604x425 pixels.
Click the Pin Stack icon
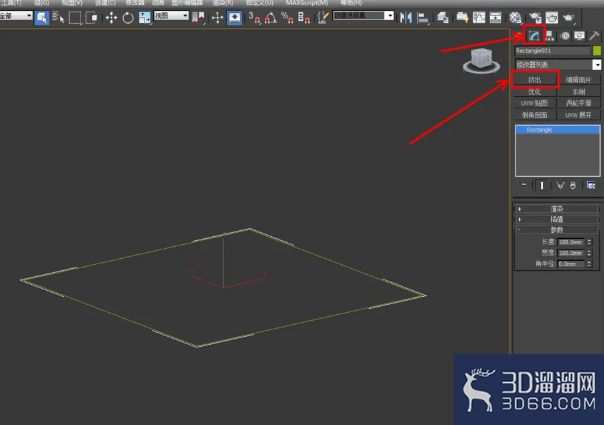click(523, 185)
